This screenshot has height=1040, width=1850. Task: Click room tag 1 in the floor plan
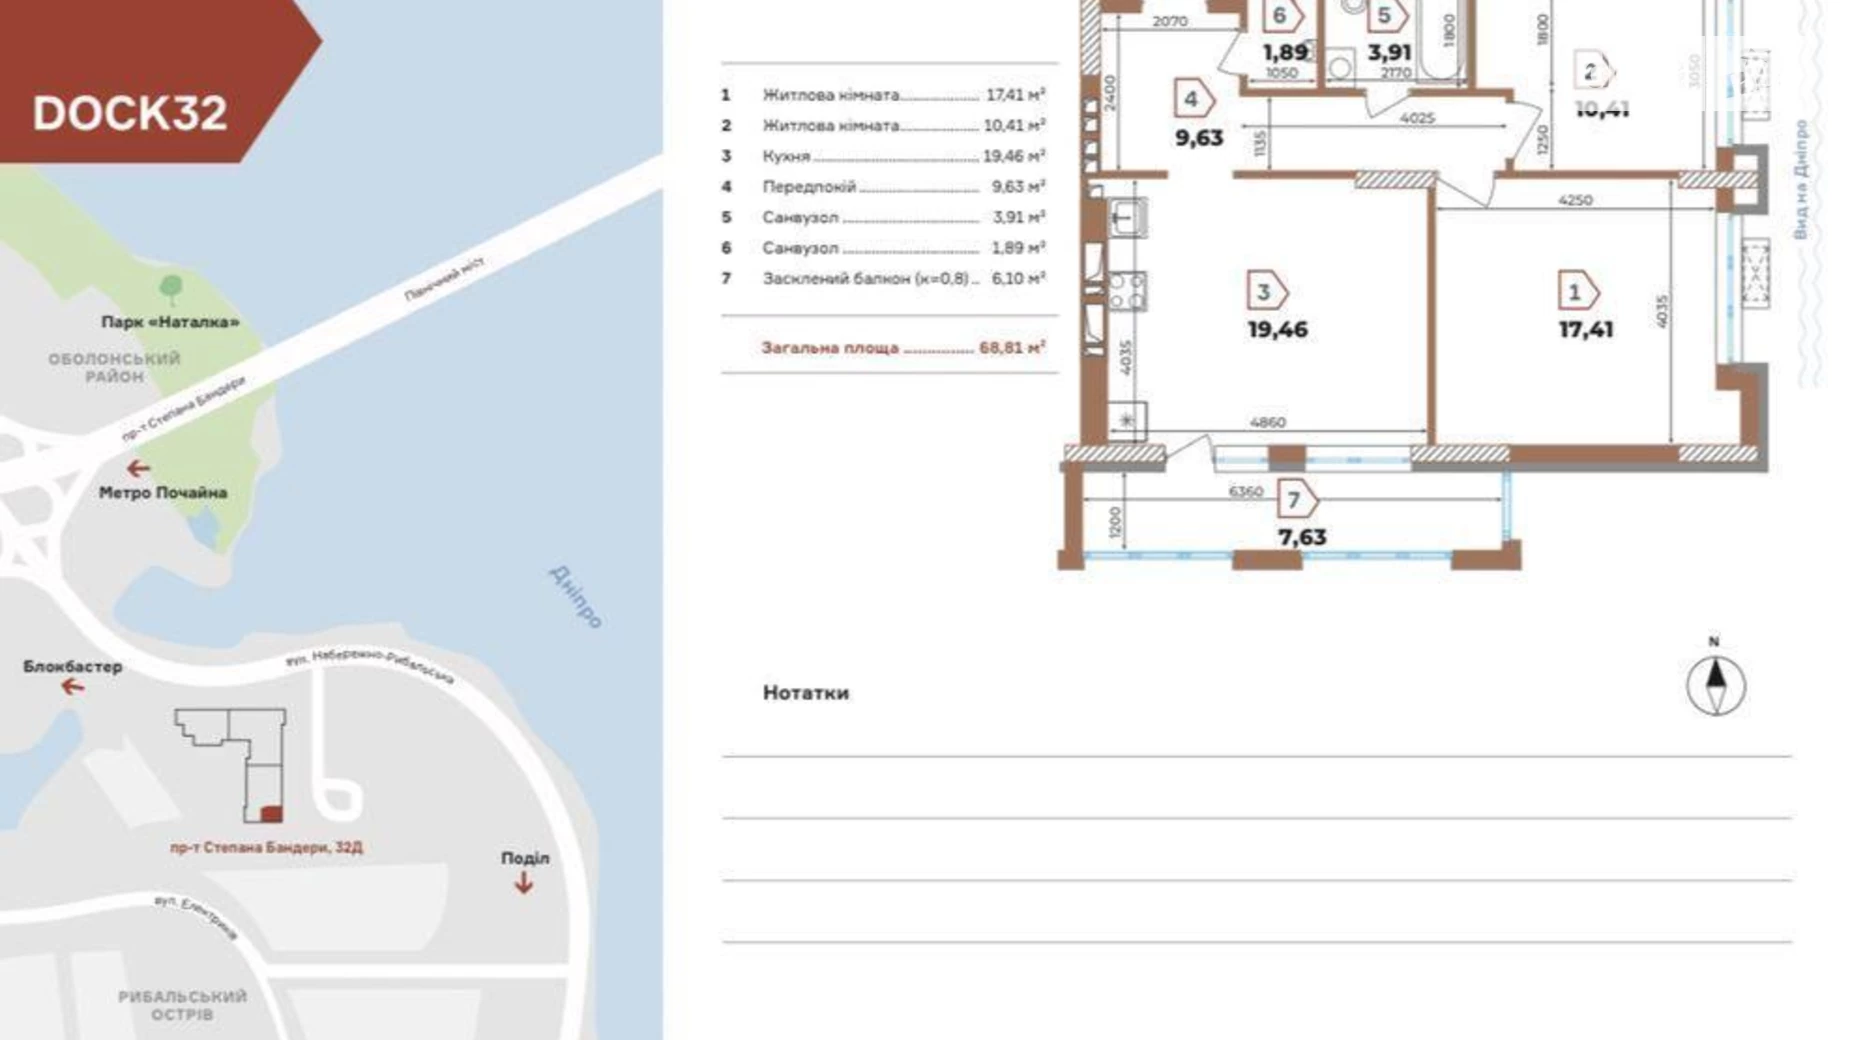pyautogui.click(x=1577, y=293)
